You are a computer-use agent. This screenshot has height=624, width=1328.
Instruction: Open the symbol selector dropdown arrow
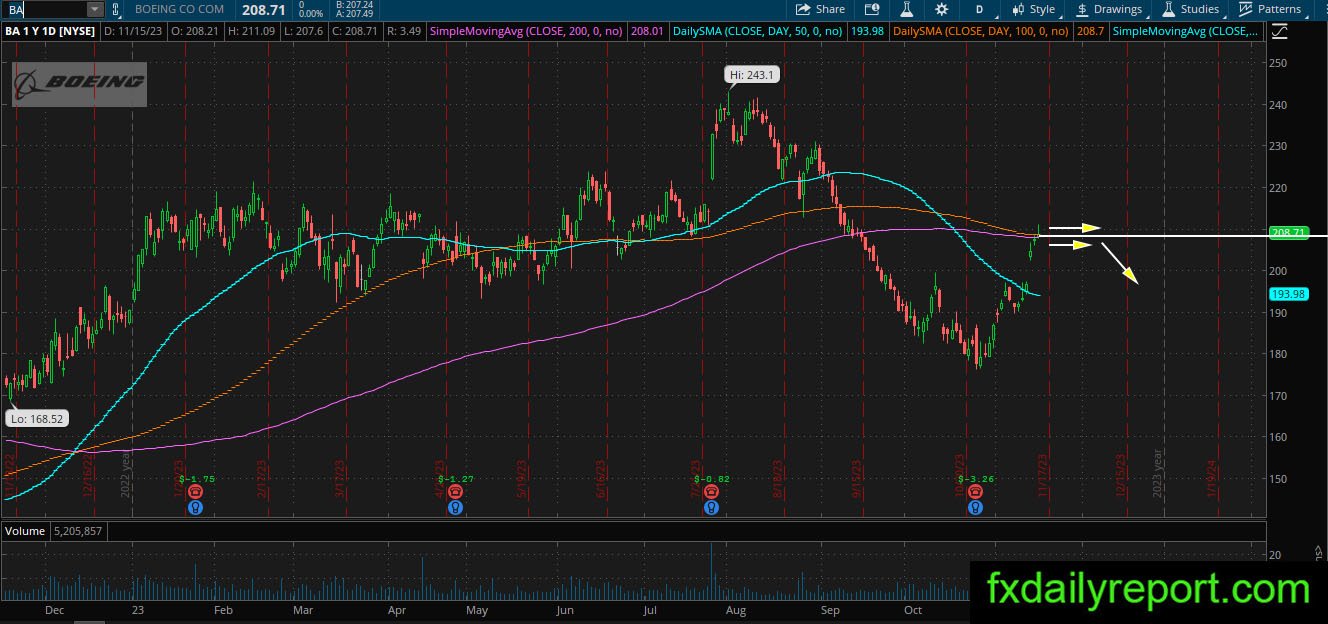click(x=95, y=9)
